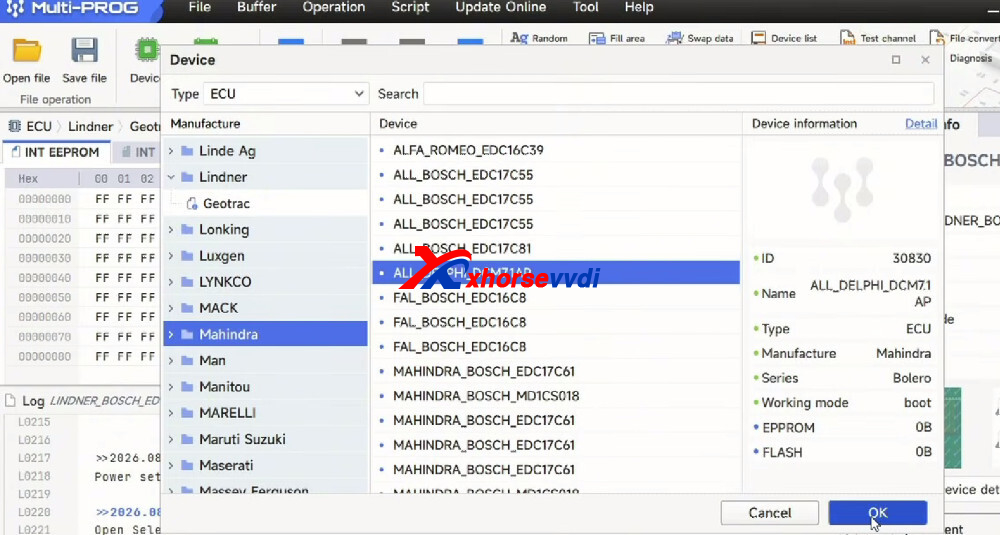Image resolution: width=1000 pixels, height=535 pixels.
Task: Expand the MACK manufacturer
Action: 171,308
